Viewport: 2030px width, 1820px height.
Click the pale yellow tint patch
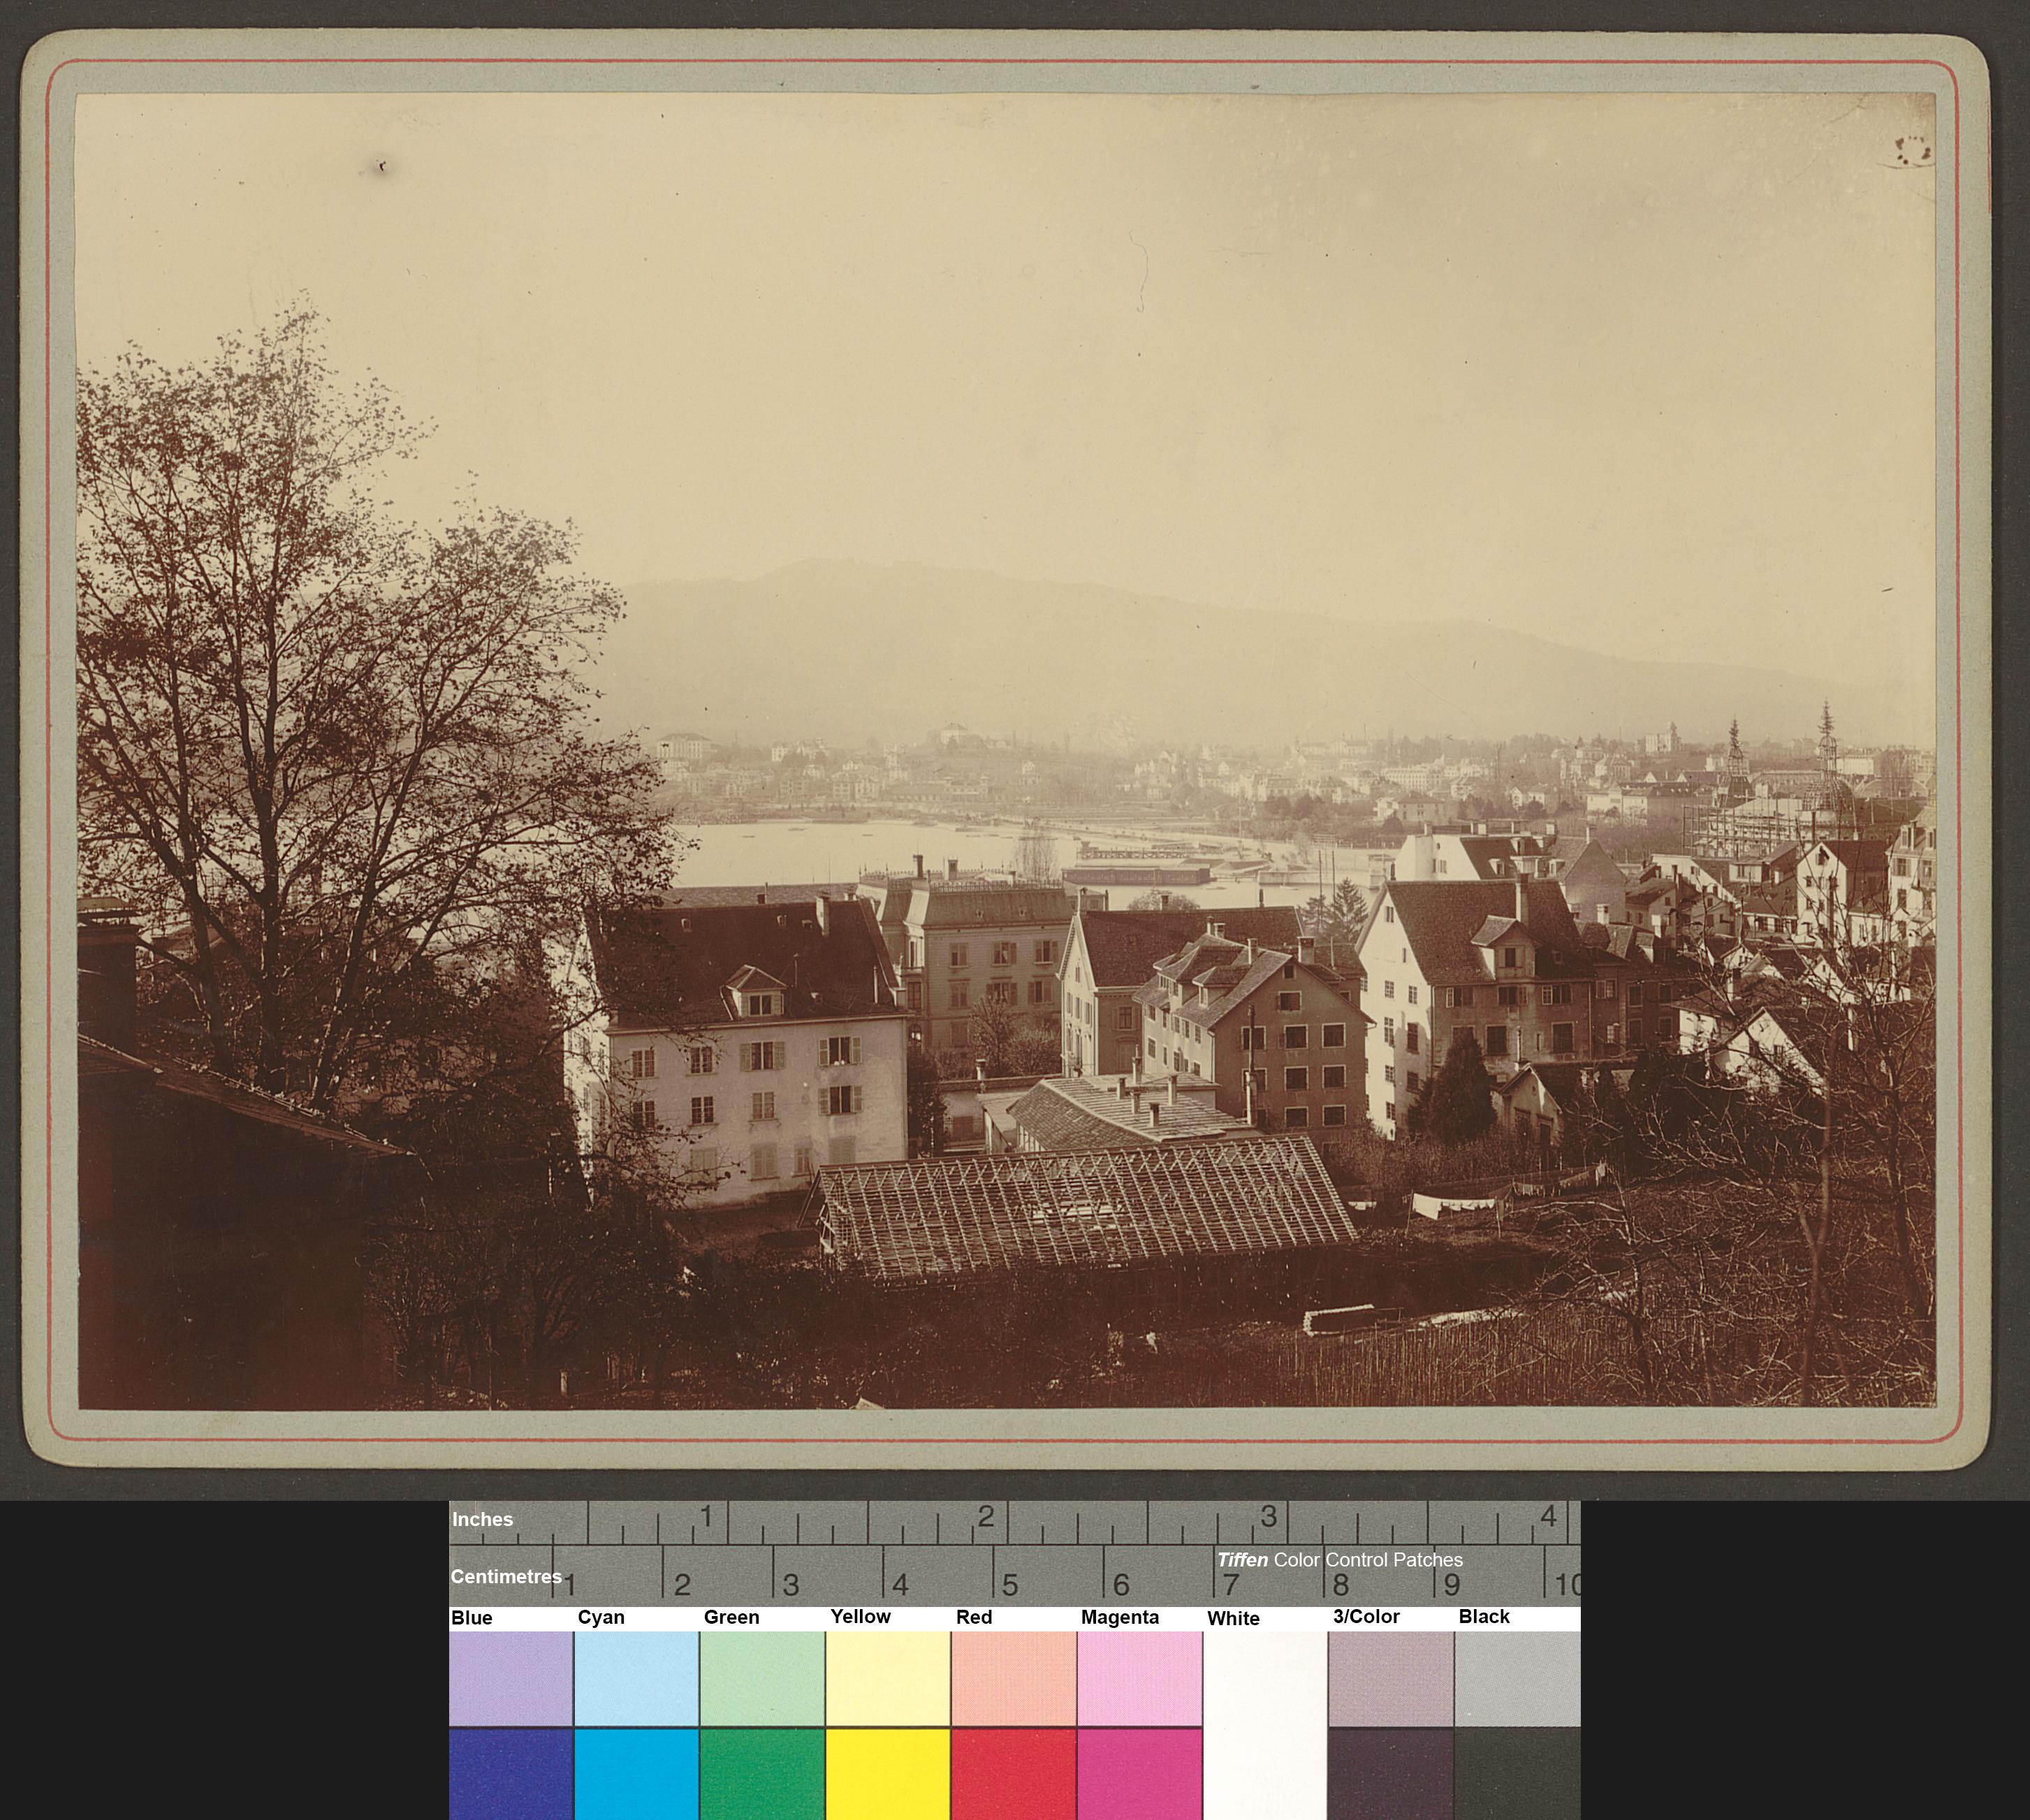[x=888, y=1678]
